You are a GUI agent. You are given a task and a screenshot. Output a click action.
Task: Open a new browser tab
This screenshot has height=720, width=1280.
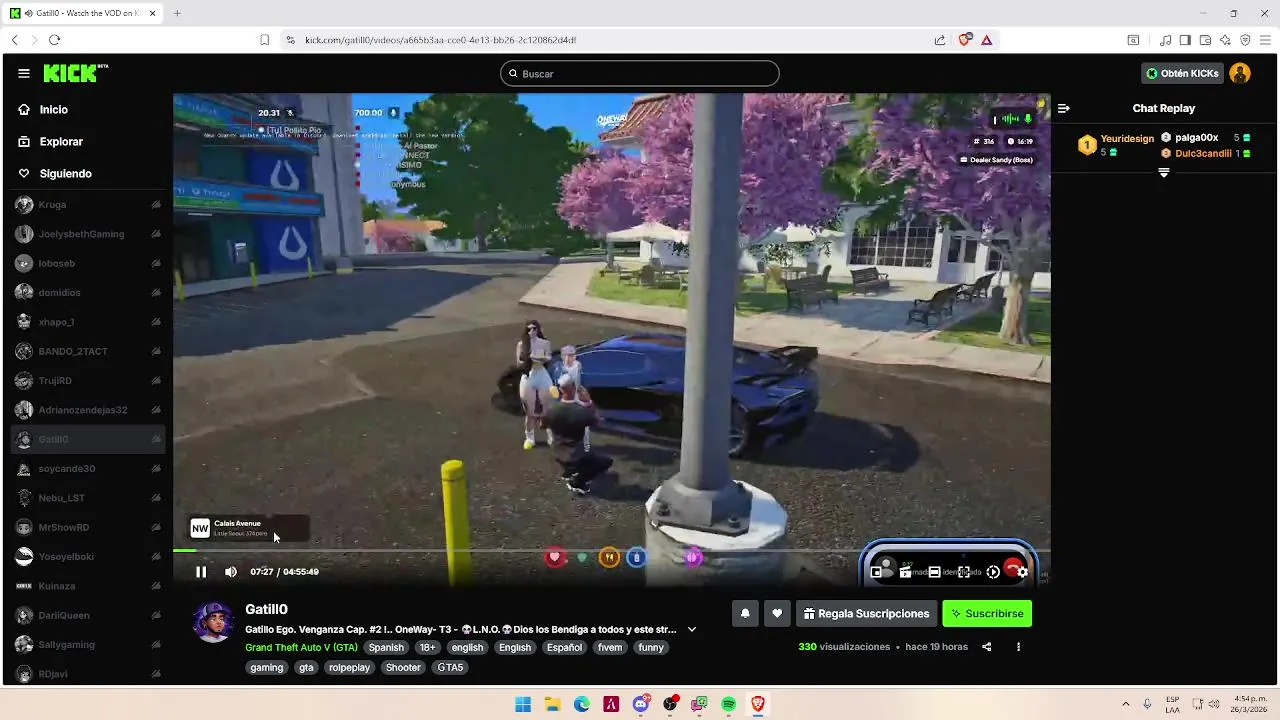tap(177, 13)
